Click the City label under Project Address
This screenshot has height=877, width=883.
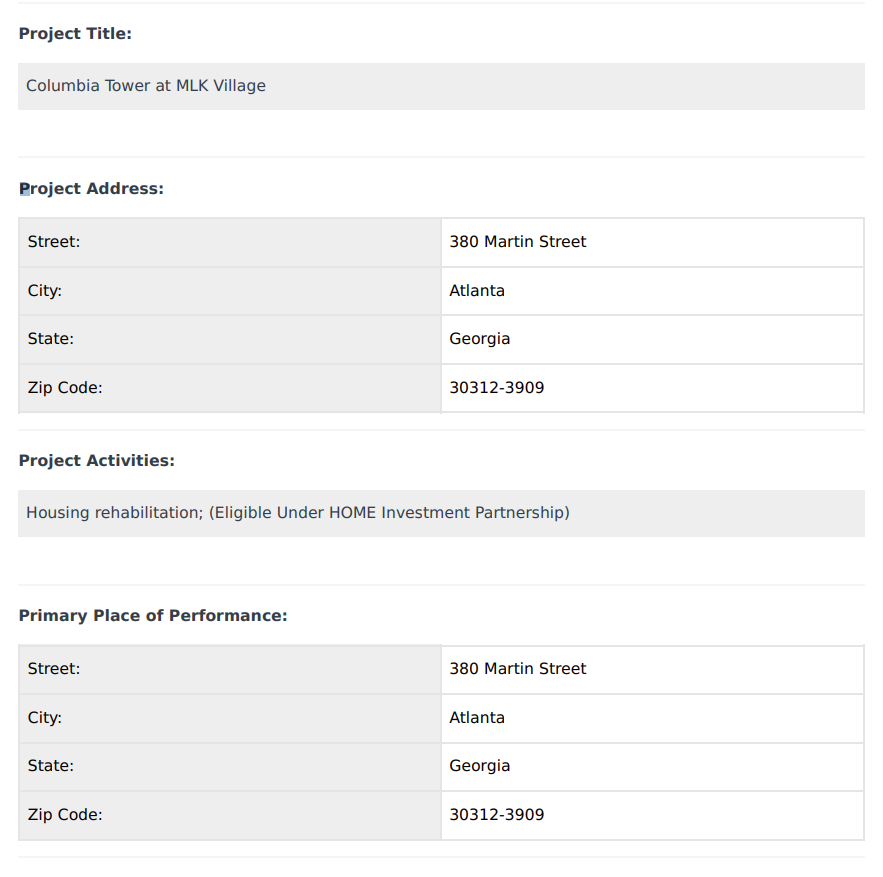click(x=44, y=291)
